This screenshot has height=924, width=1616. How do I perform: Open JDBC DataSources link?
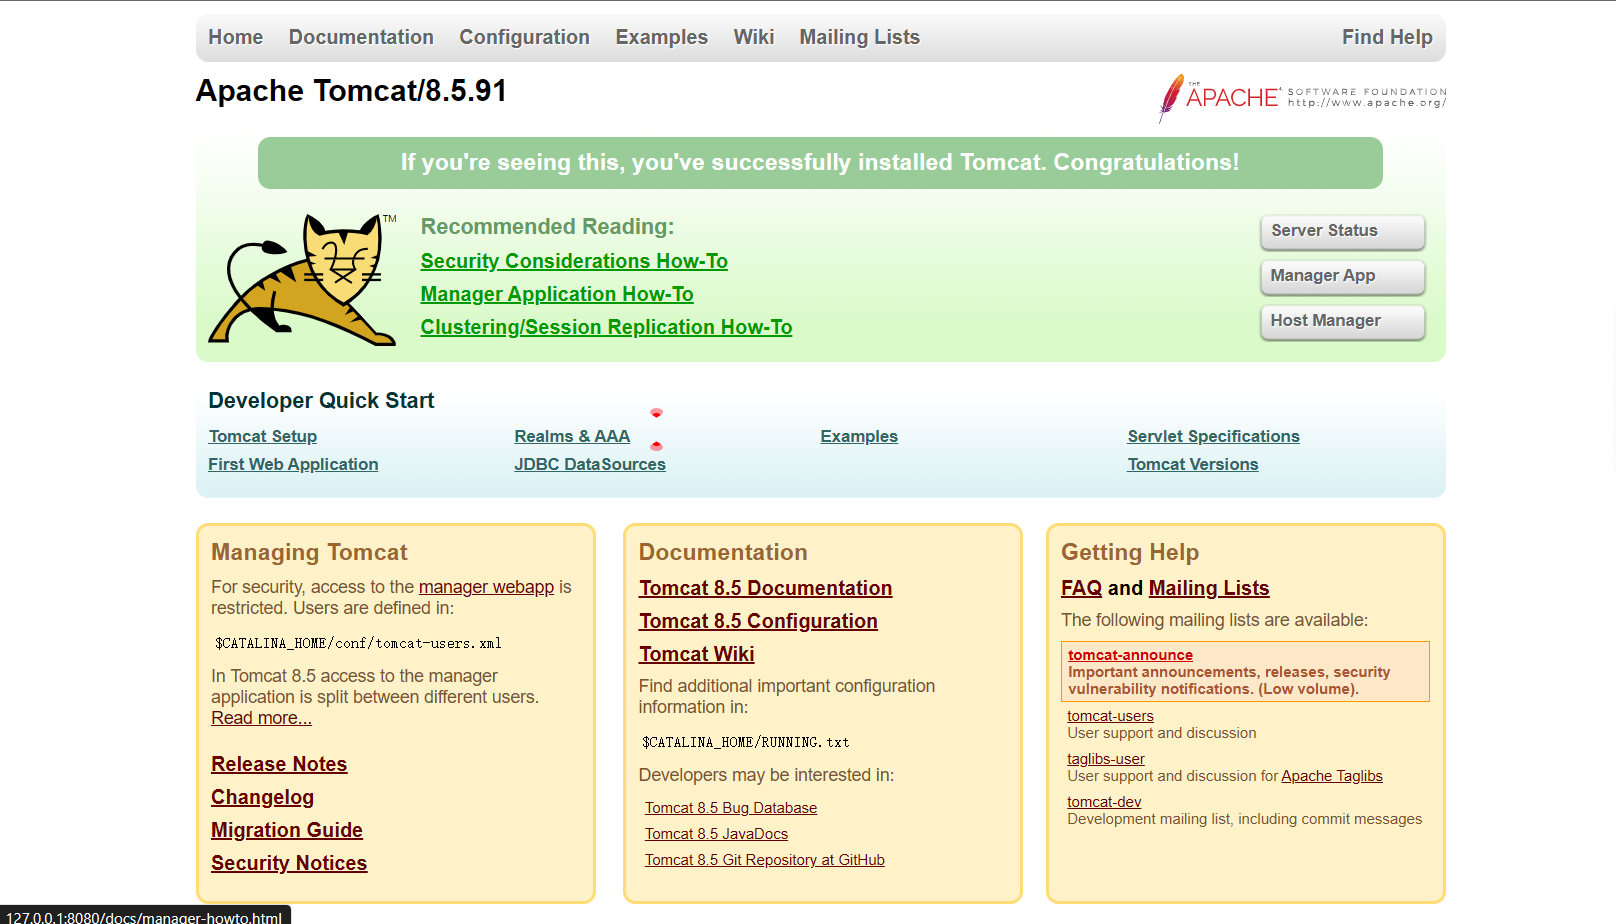click(590, 464)
